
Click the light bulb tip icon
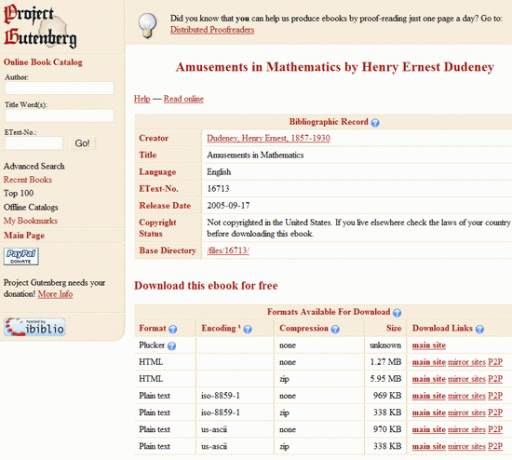click(x=147, y=25)
